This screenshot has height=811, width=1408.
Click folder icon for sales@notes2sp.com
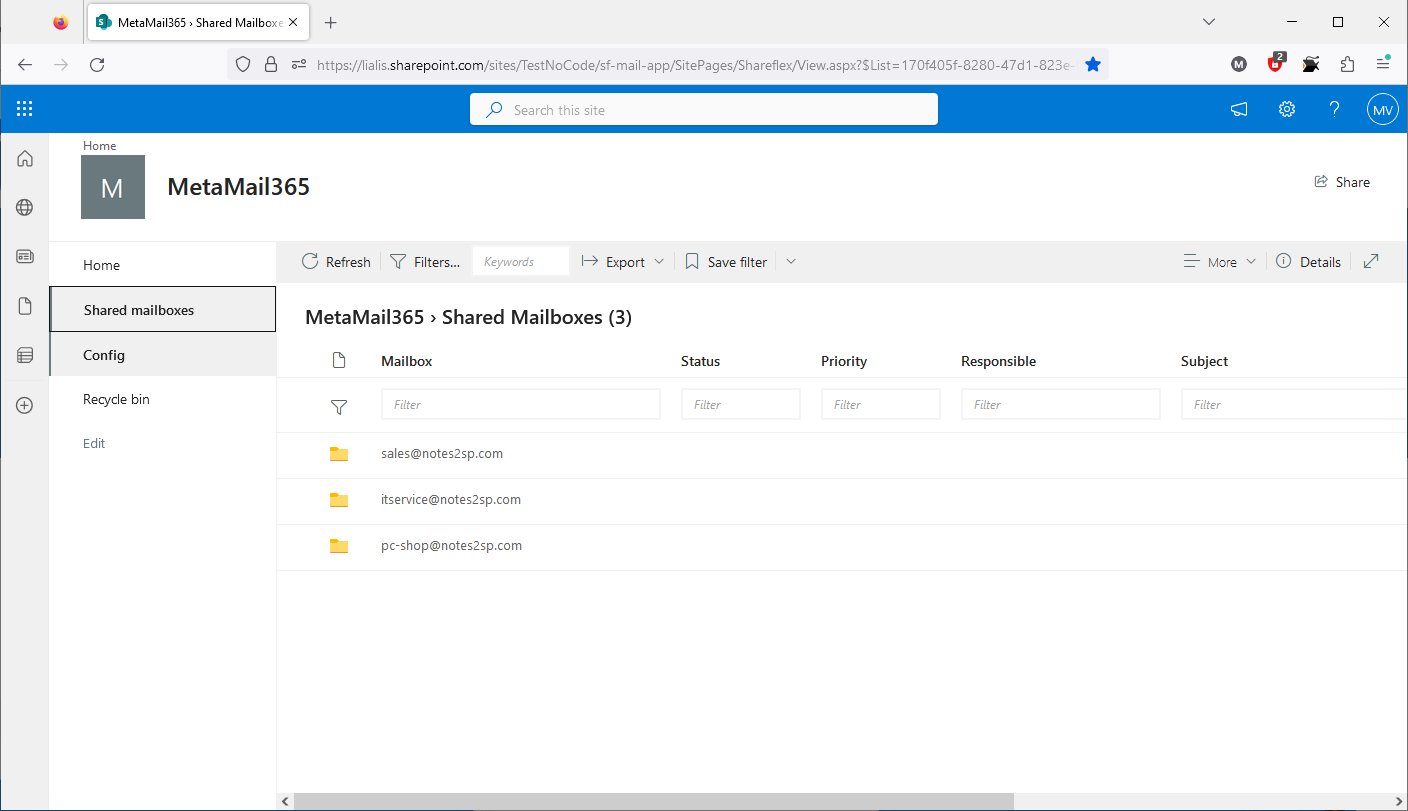tap(339, 454)
